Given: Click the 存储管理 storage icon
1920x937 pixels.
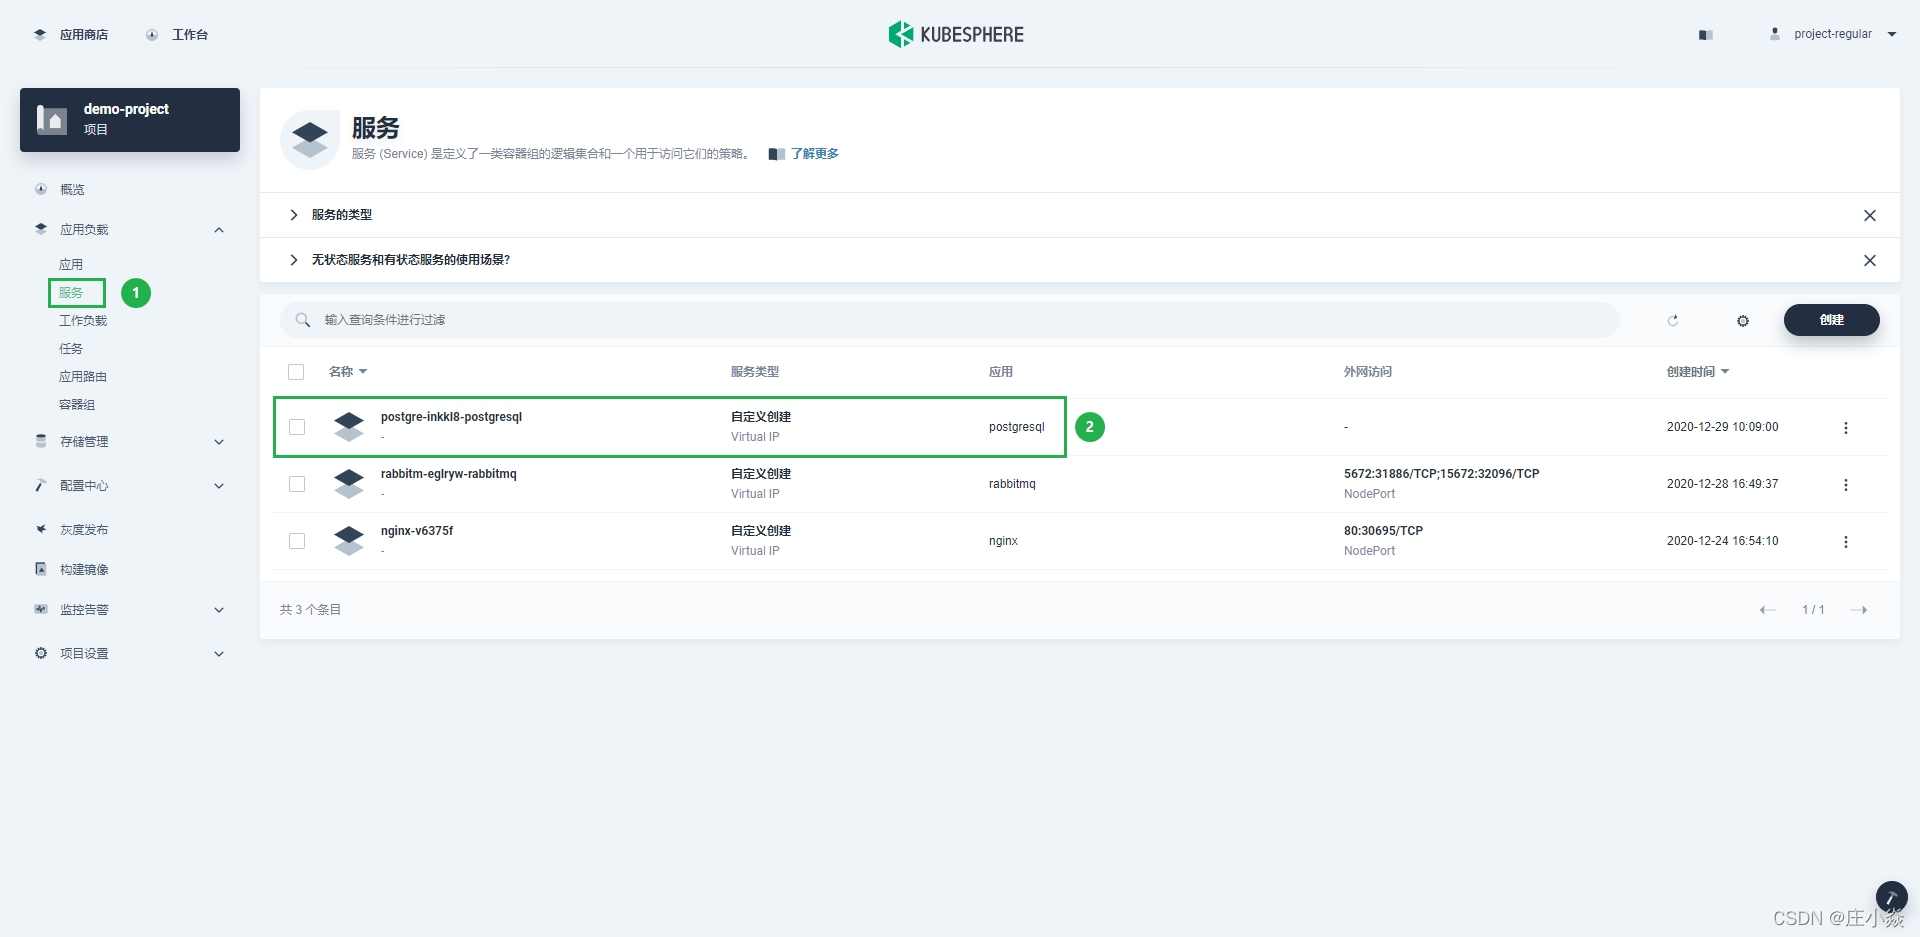Looking at the screenshot, I should pyautogui.click(x=41, y=441).
